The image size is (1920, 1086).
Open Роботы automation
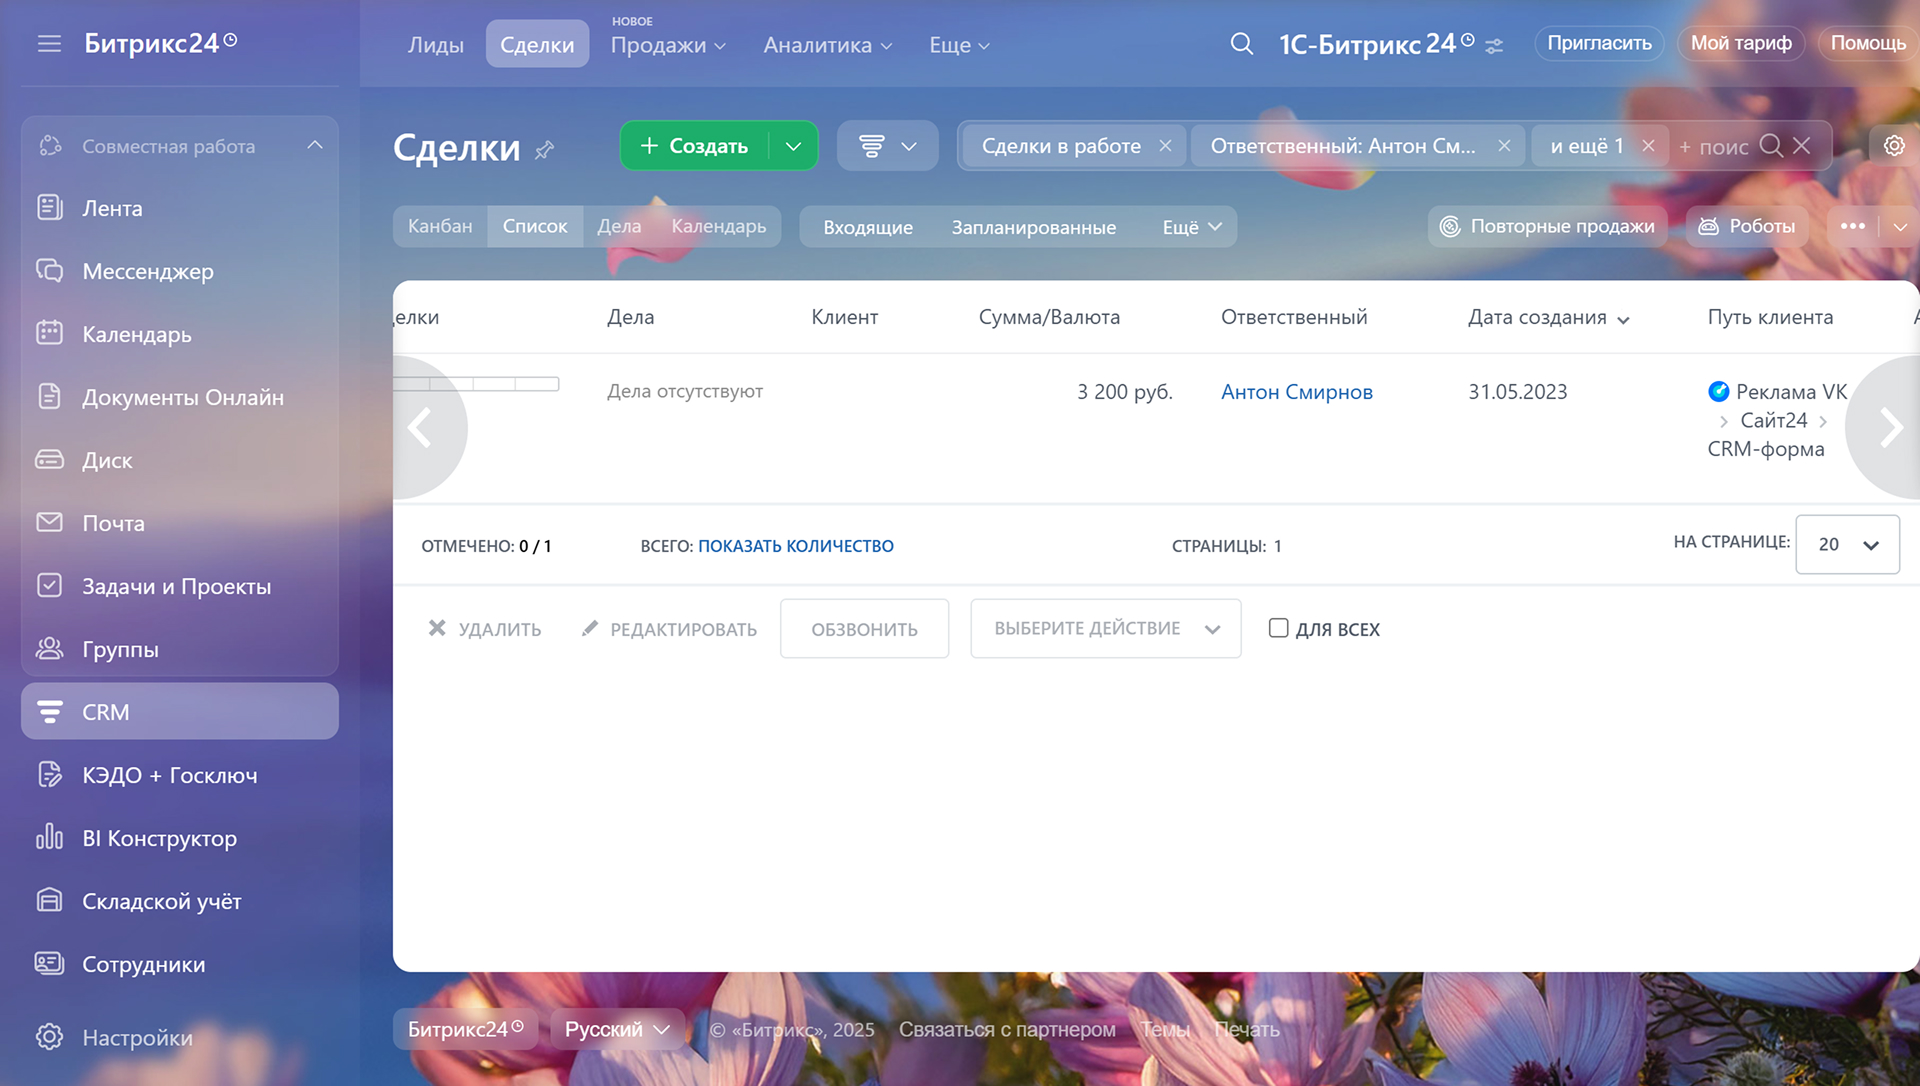(1747, 226)
